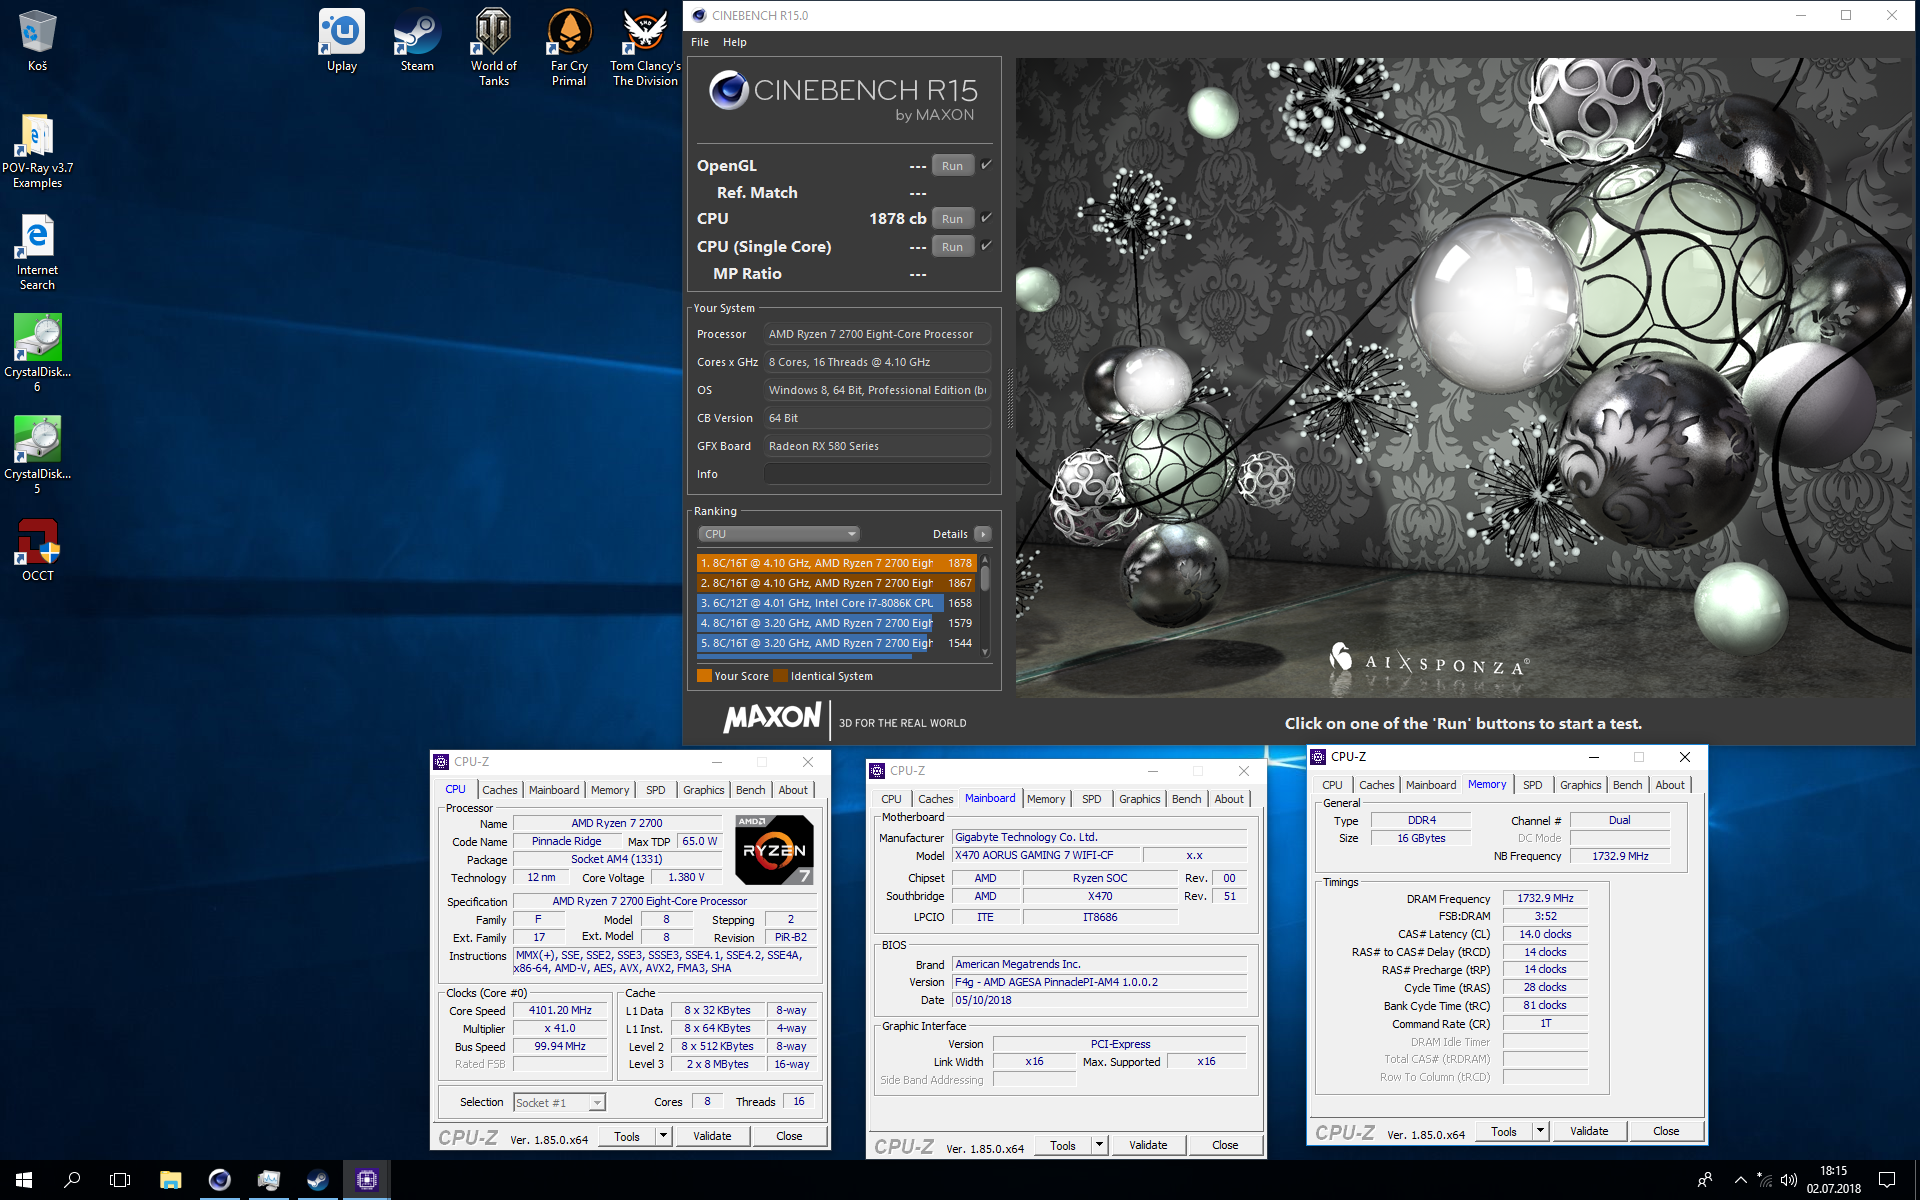
Task: Click the taskbar clock showing 18:15
Action: point(1833,1180)
